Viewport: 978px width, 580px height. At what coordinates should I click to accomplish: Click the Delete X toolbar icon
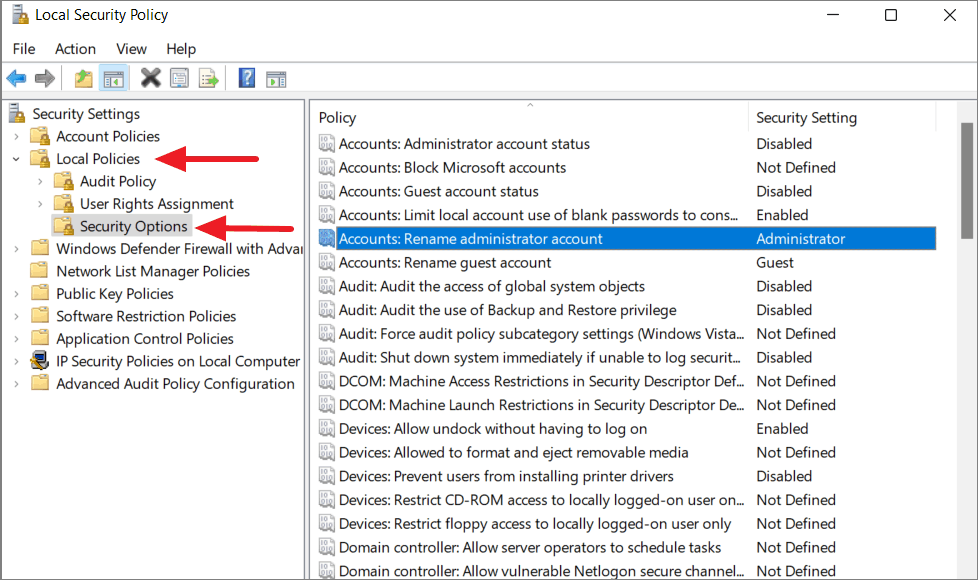[x=150, y=78]
